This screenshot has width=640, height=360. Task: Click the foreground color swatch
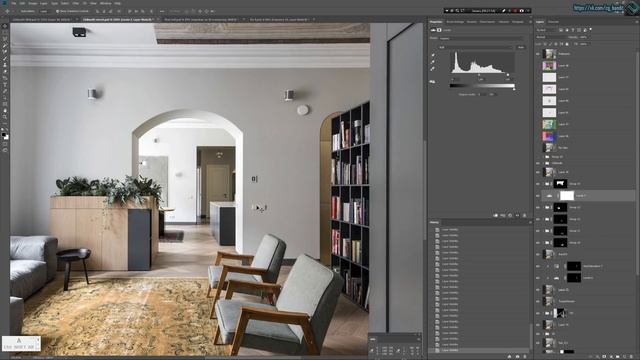pos(4,134)
